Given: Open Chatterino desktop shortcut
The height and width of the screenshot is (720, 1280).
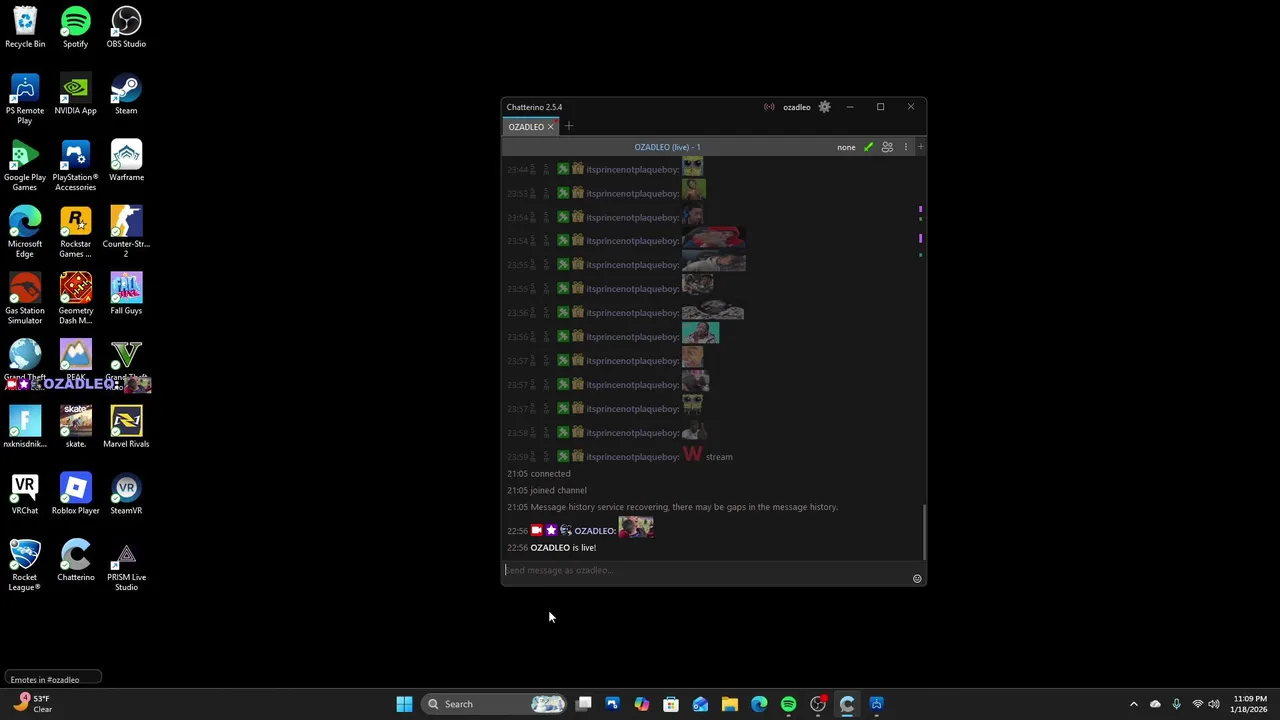Looking at the screenshot, I should [x=75, y=560].
